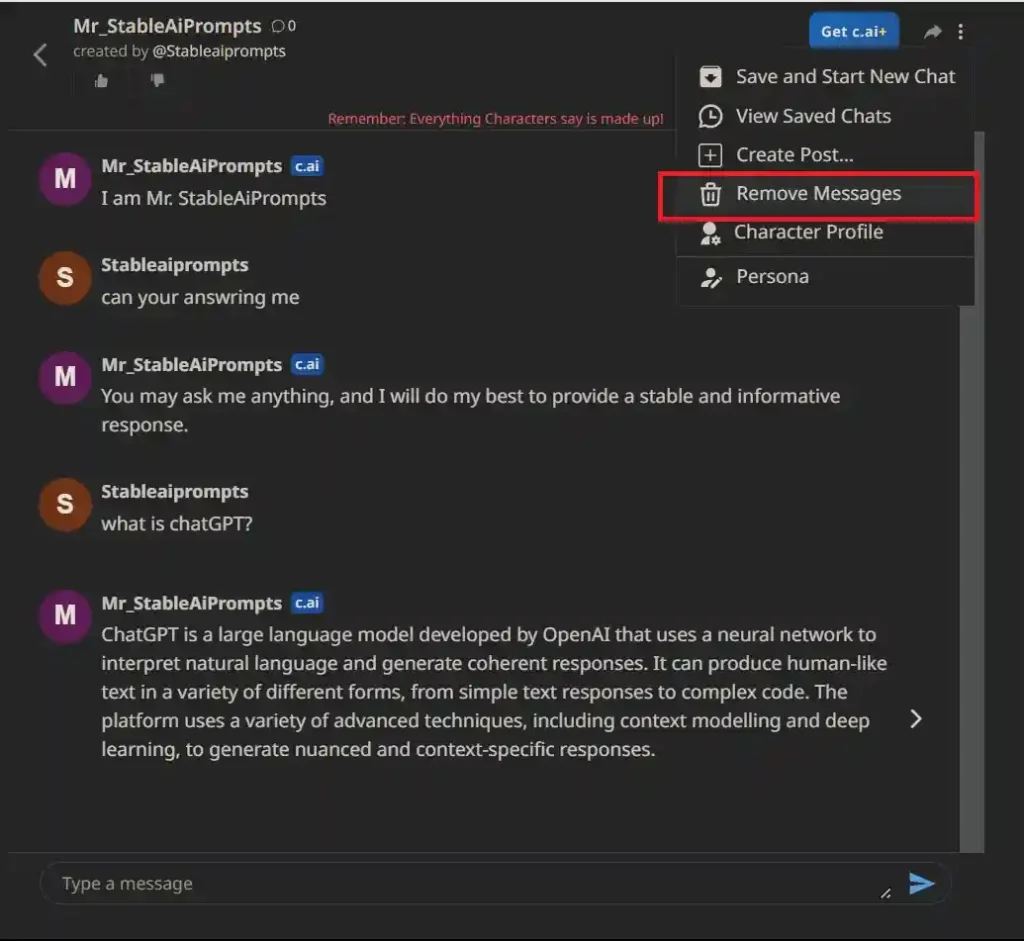This screenshot has height=941, width=1024.
Task: Select Remove Messages option
Action: coord(818,194)
